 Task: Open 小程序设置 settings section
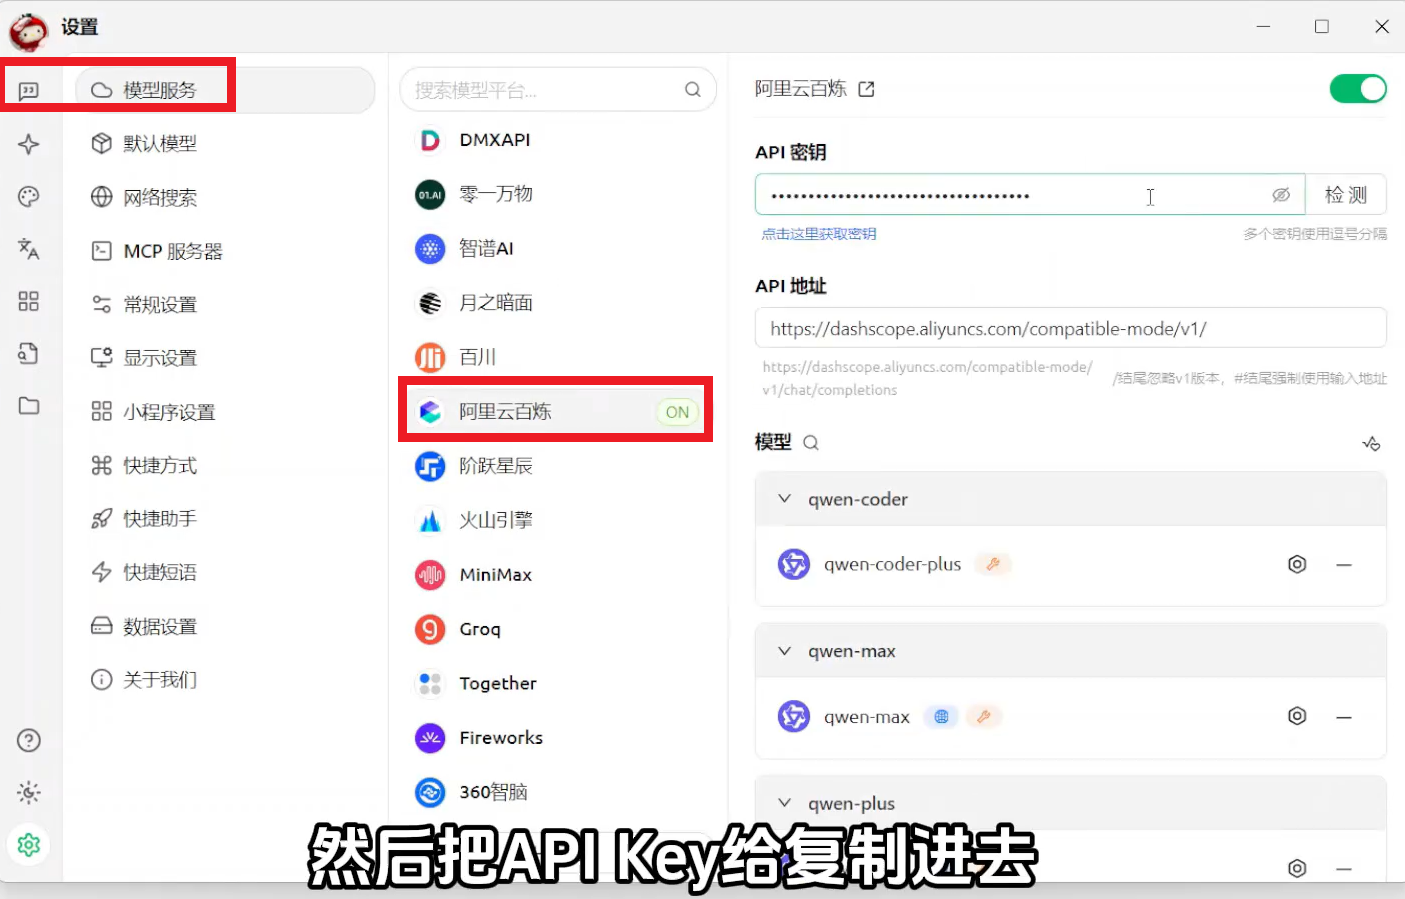point(225,411)
